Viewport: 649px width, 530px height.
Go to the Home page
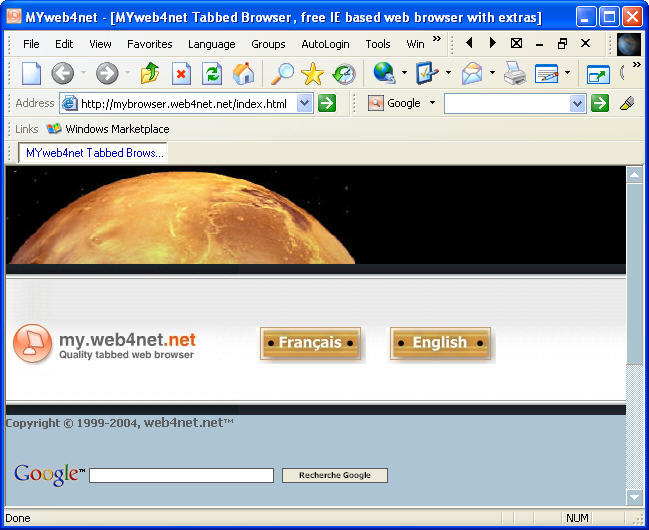243,73
